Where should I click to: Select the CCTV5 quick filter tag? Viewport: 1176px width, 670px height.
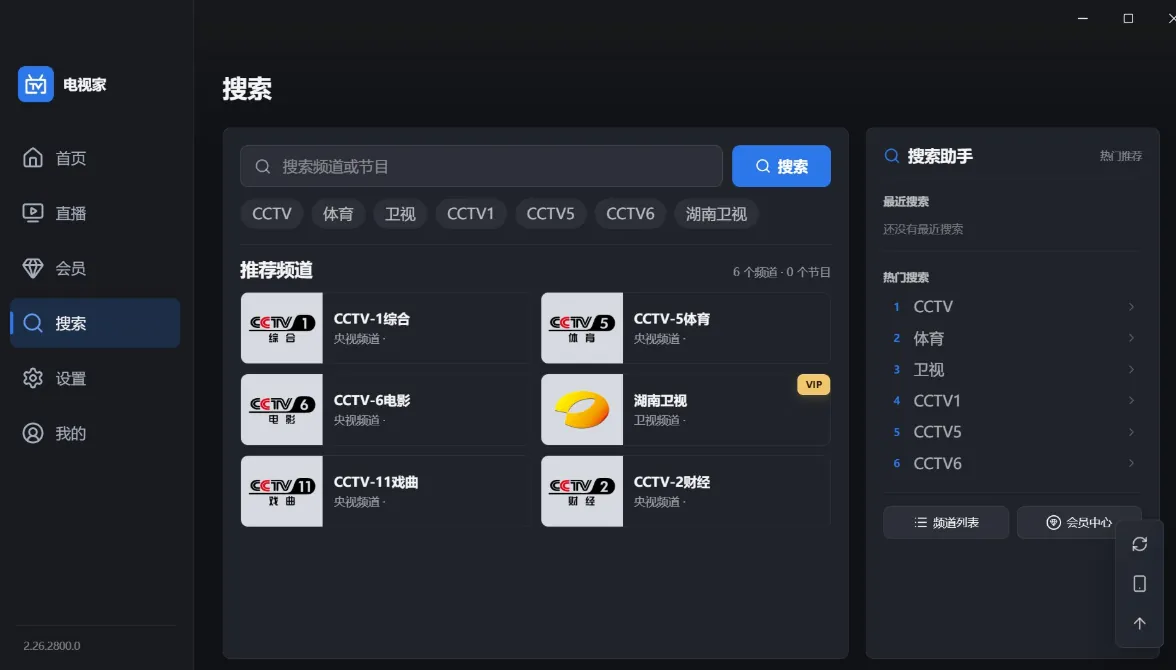(550, 214)
